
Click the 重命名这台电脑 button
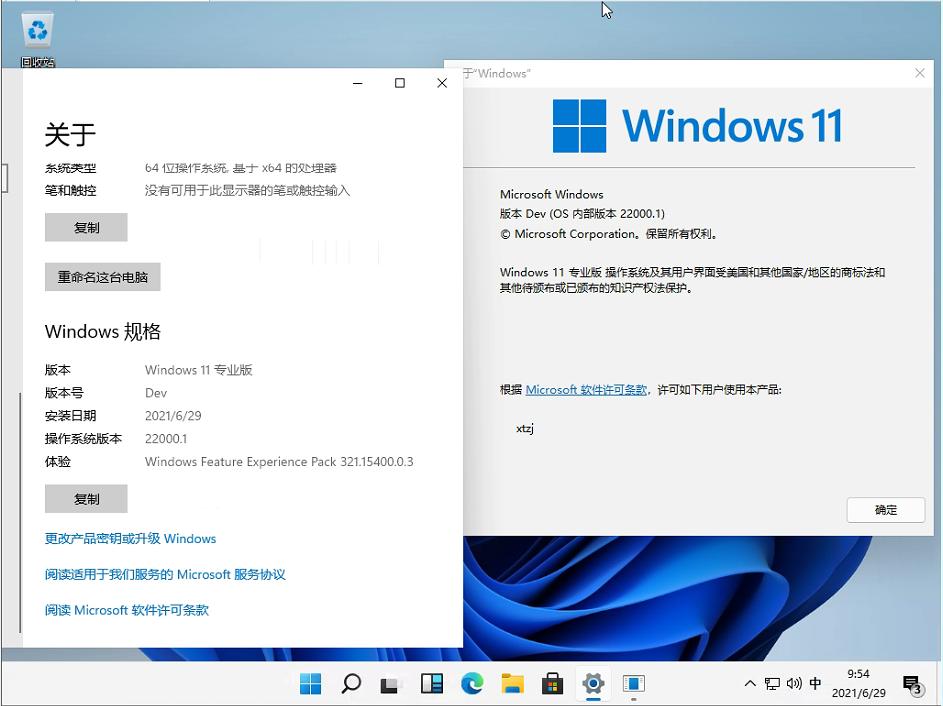pyautogui.click(x=102, y=277)
